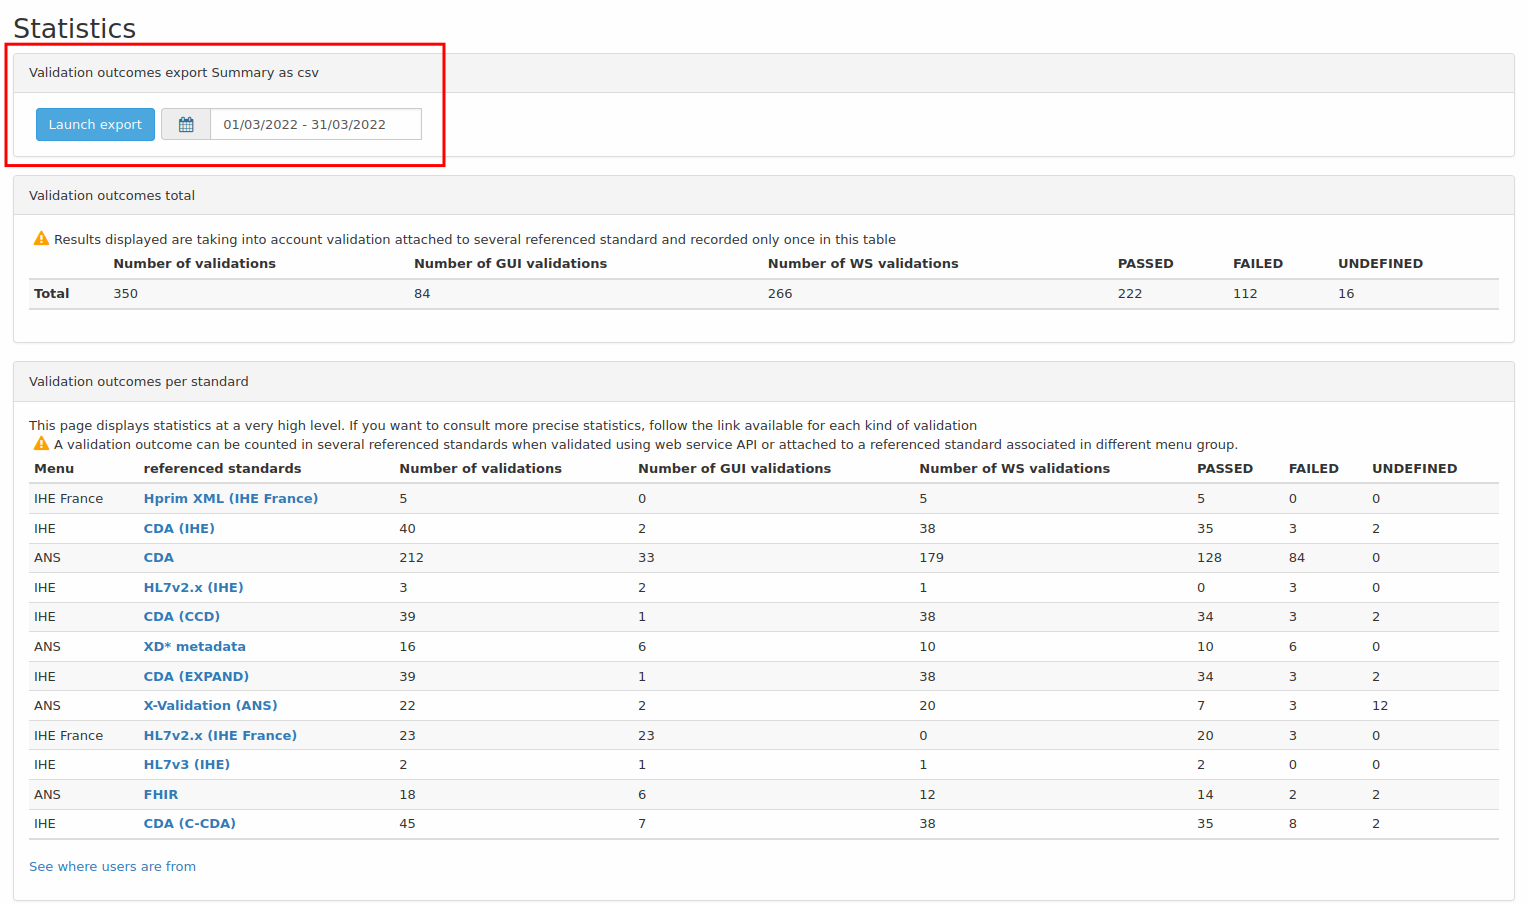Open the CDA (C-CDA) link
This screenshot has height=905, width=1527.
[x=189, y=823]
